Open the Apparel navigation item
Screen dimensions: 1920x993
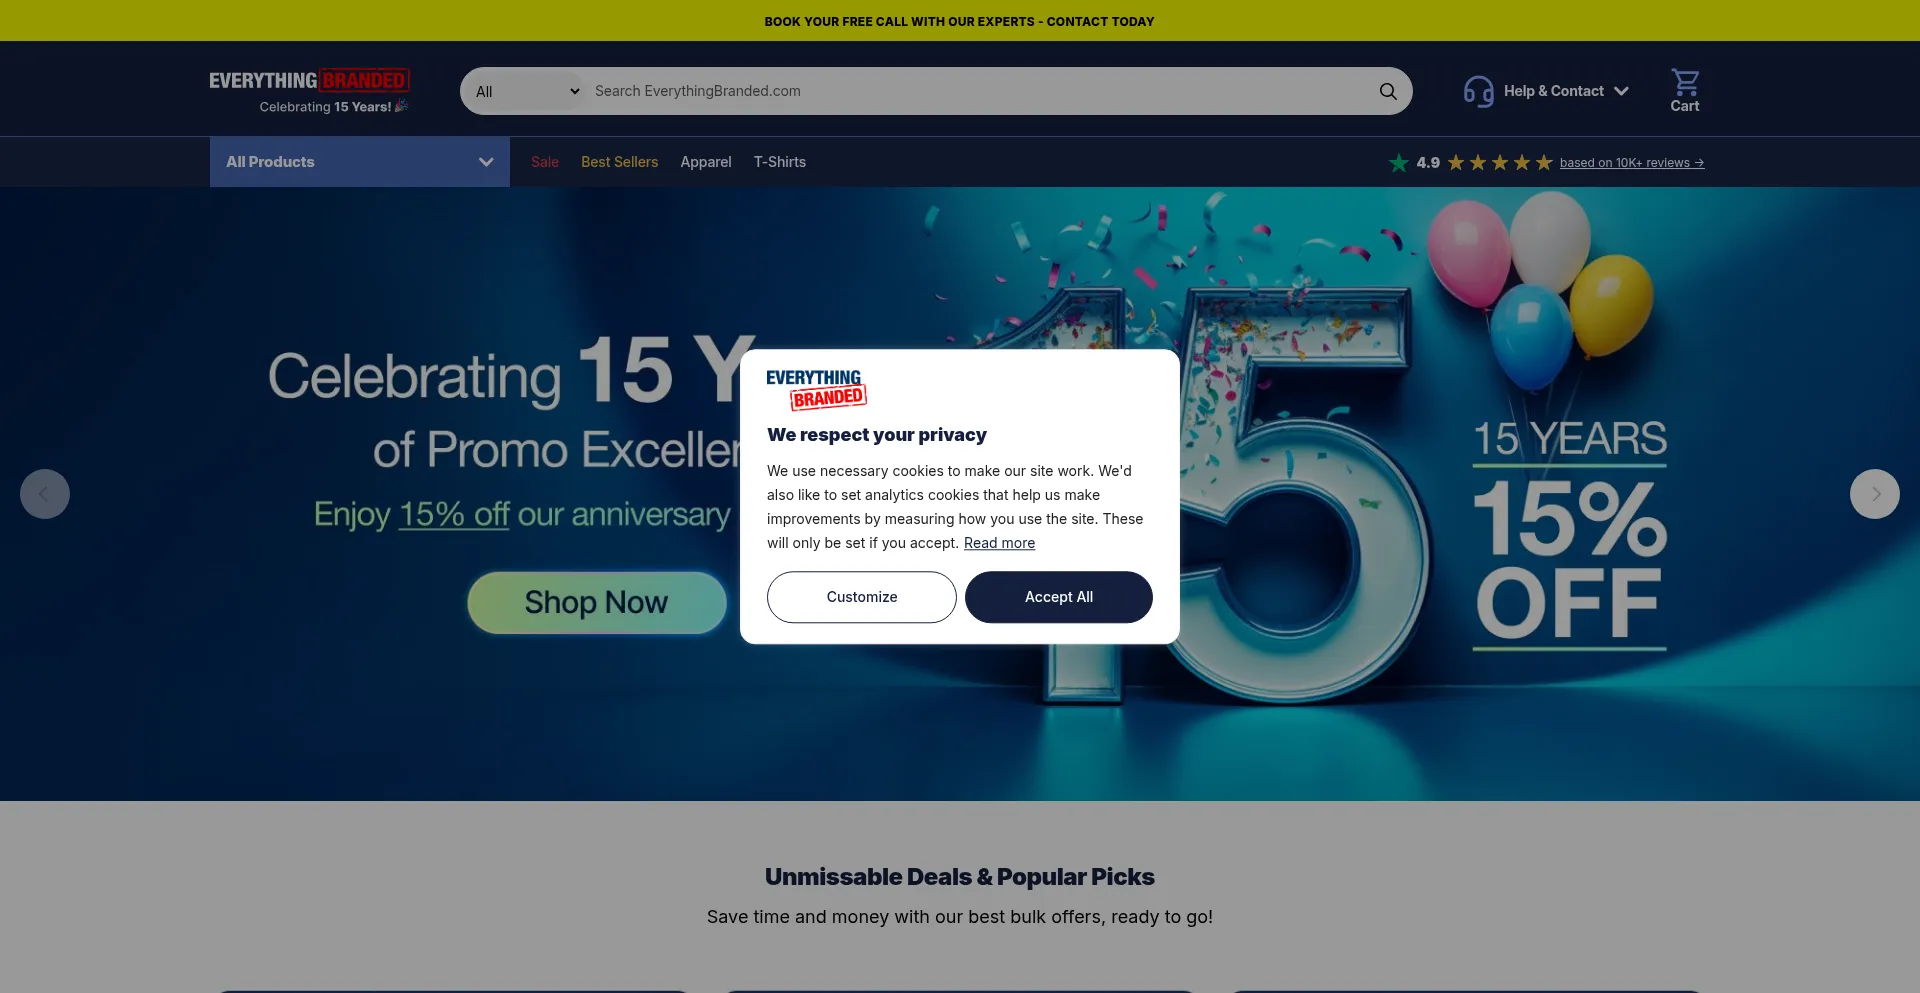tap(706, 162)
